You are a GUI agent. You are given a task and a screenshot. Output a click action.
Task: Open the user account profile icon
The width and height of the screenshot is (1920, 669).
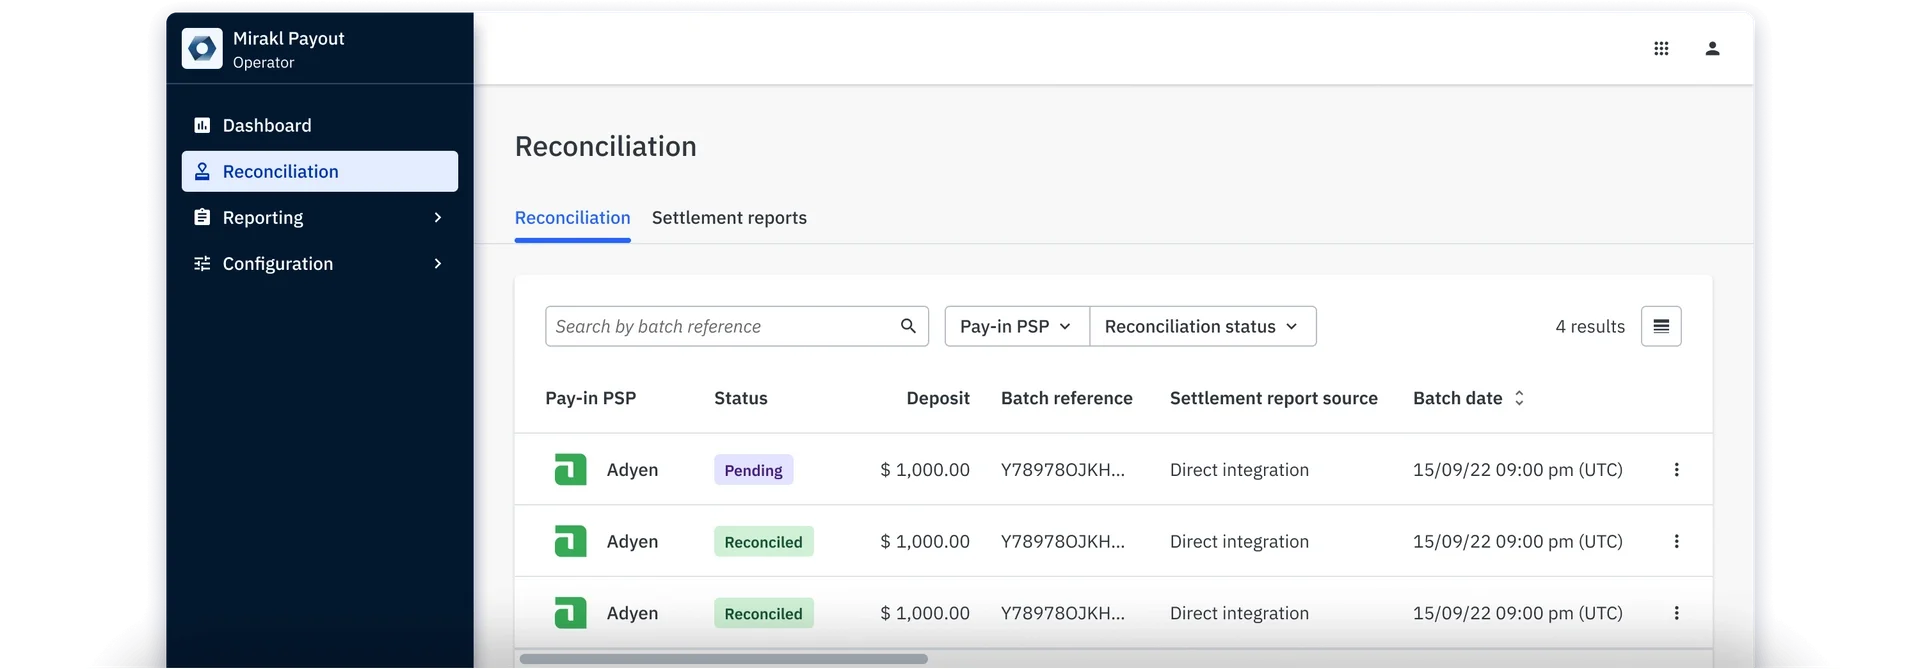pyautogui.click(x=1712, y=49)
